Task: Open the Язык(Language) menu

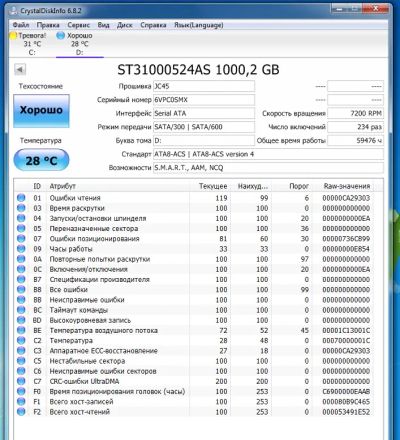Action: point(199,25)
